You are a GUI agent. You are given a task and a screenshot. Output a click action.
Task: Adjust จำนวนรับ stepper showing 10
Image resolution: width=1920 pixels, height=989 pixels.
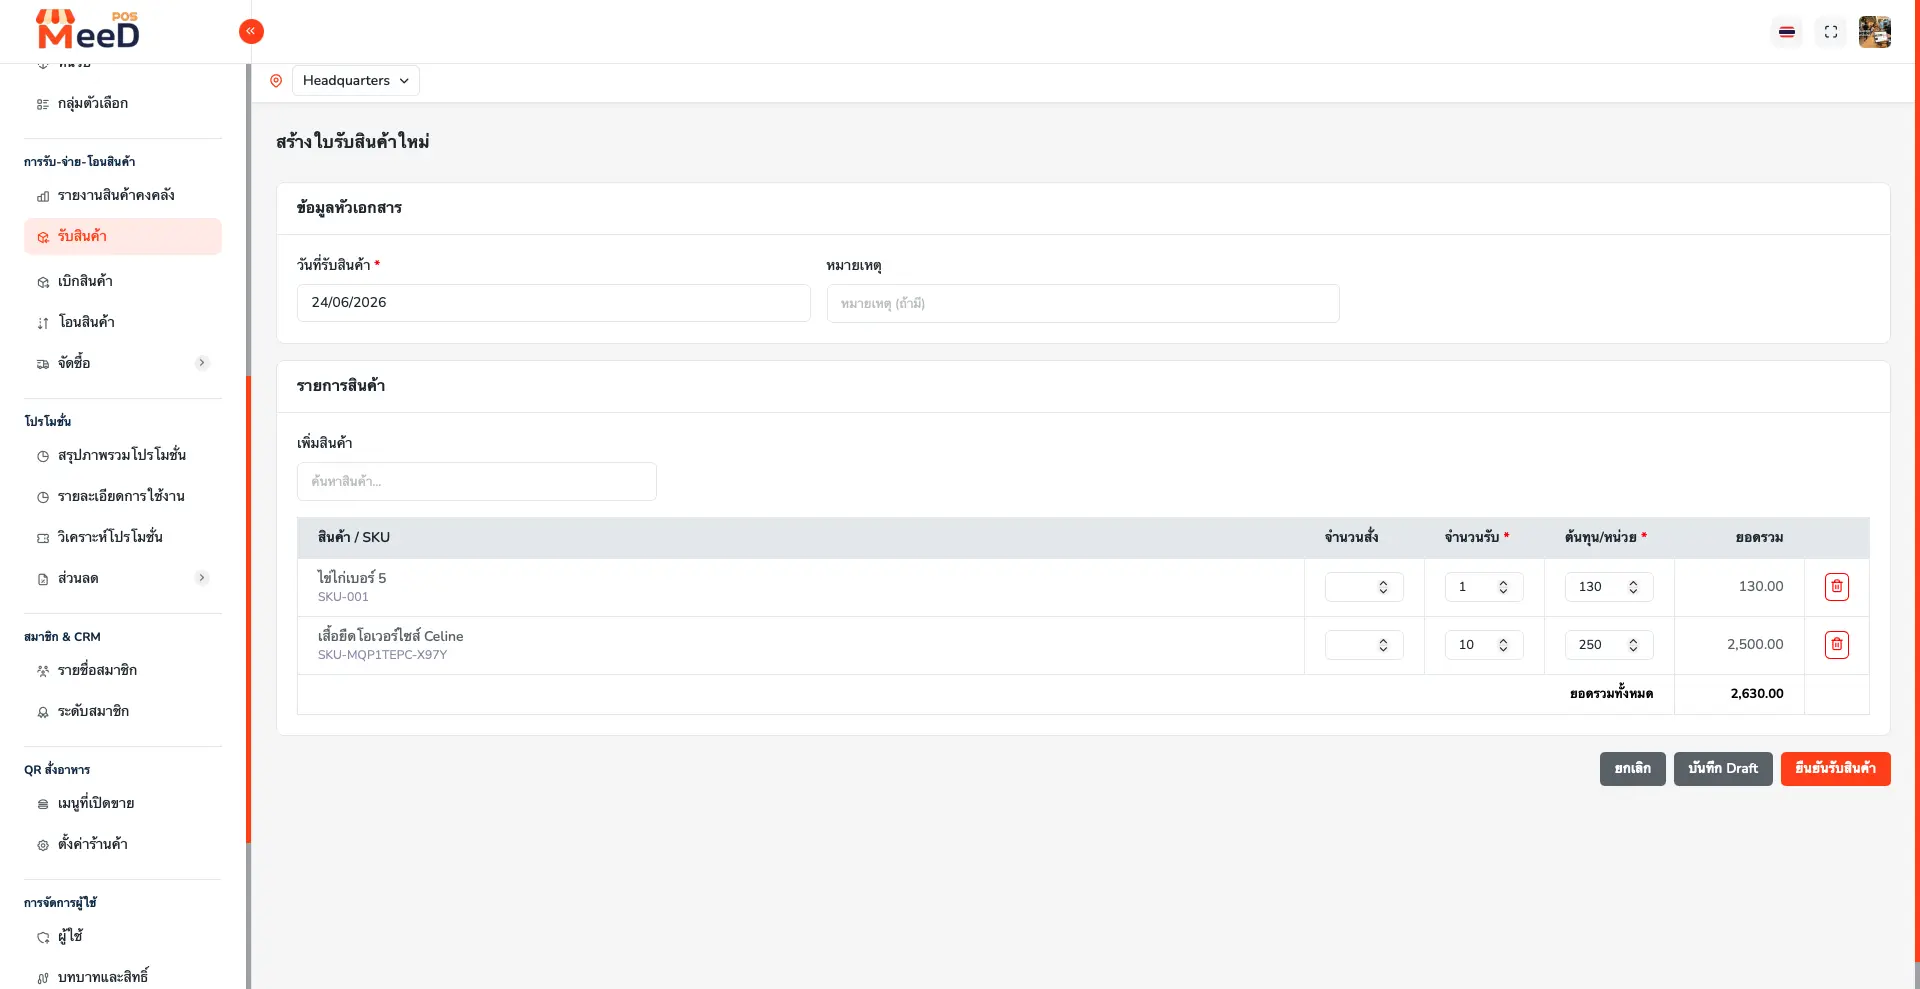[x=1503, y=645]
